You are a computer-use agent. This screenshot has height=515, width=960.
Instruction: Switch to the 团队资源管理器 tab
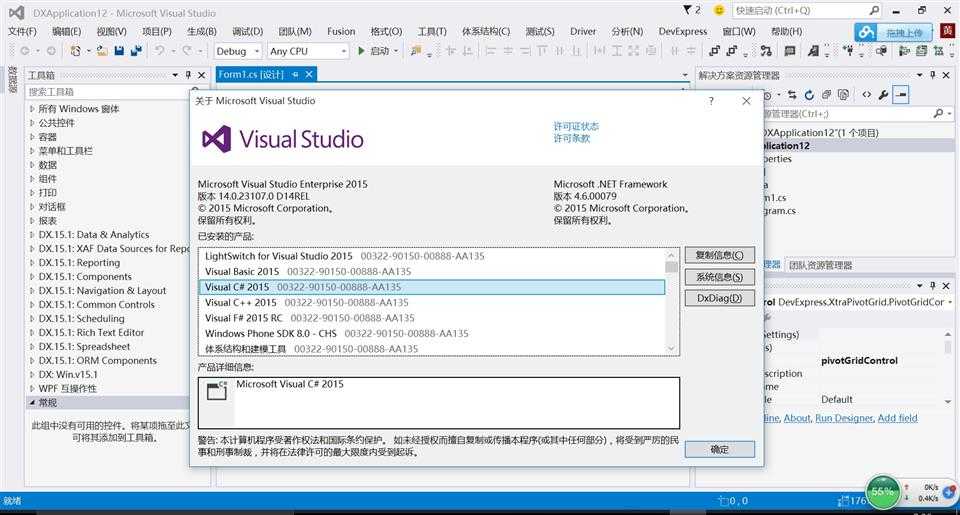[820, 265]
